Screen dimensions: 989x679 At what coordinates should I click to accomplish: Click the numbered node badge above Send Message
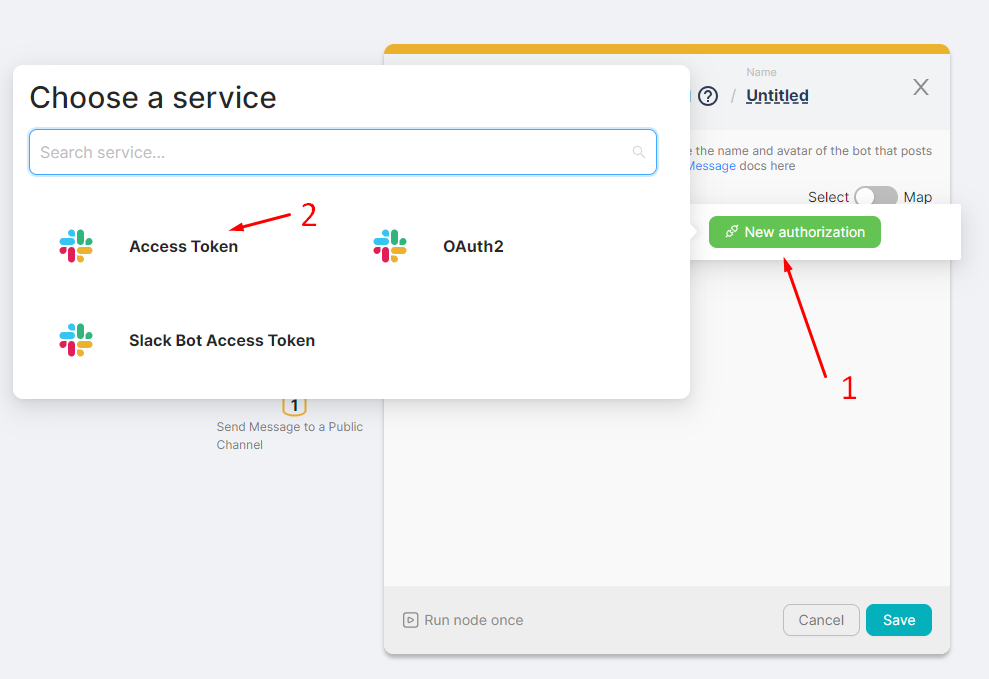click(x=293, y=405)
